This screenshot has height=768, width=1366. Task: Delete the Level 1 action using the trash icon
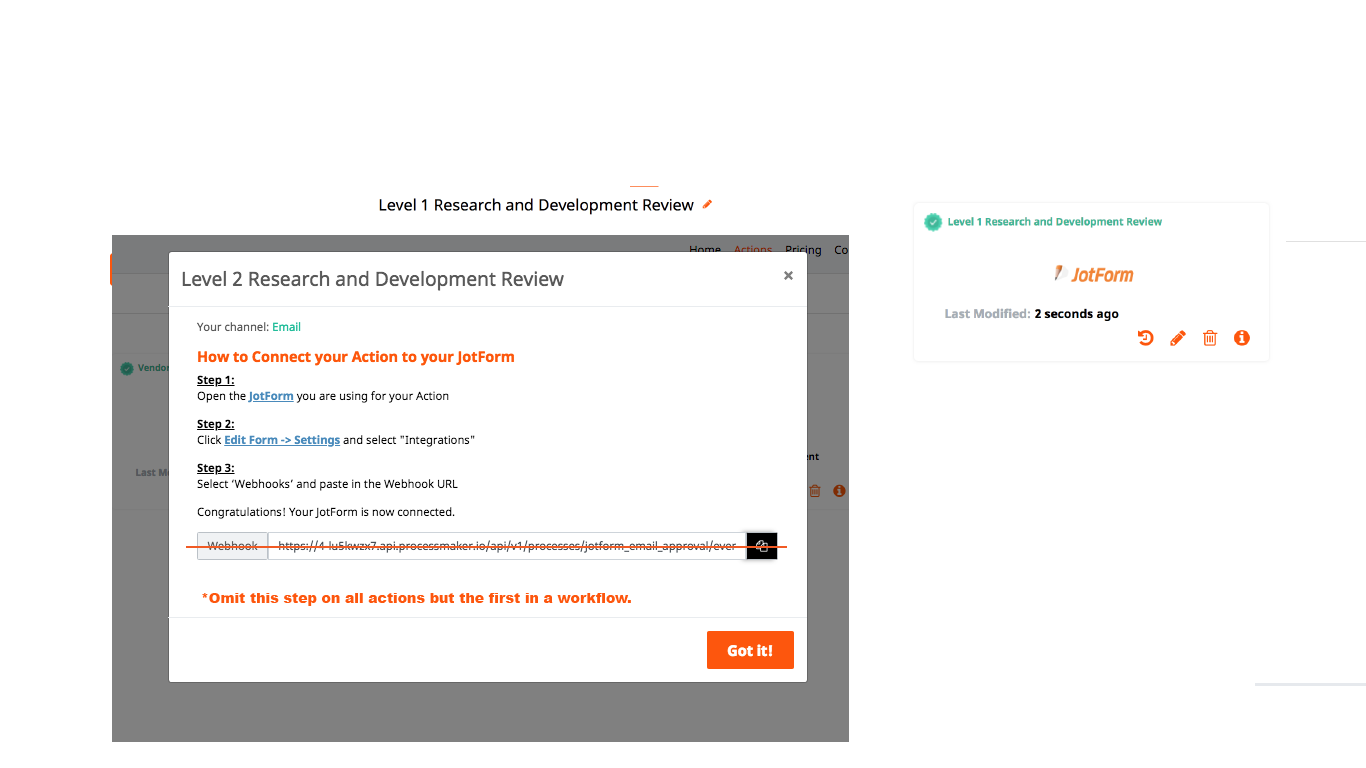1210,338
